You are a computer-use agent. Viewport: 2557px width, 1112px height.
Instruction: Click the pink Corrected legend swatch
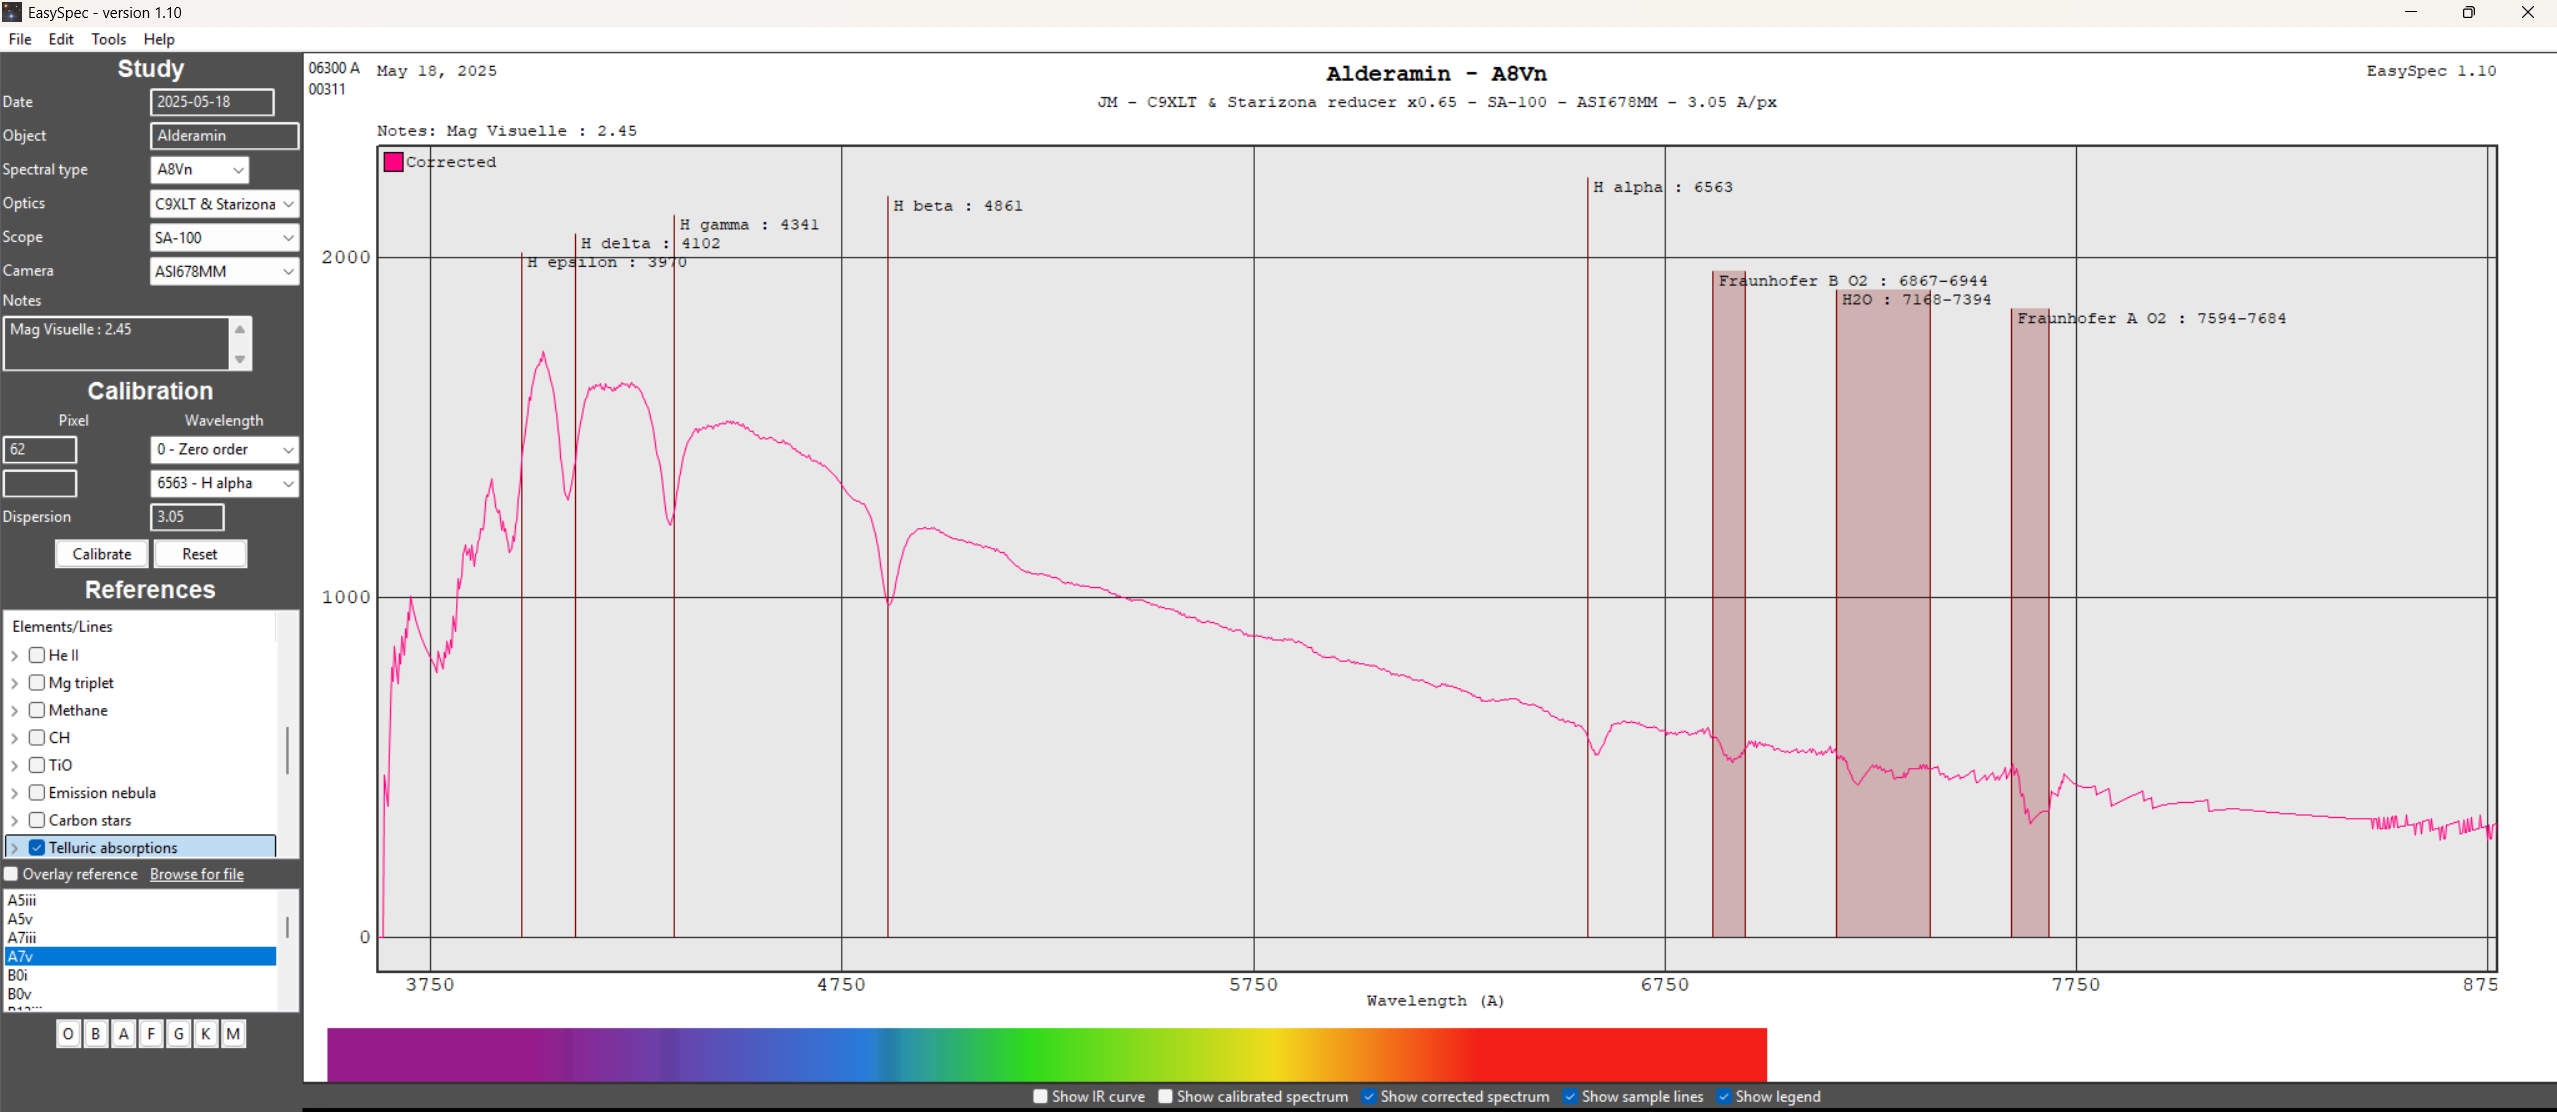[x=394, y=162]
